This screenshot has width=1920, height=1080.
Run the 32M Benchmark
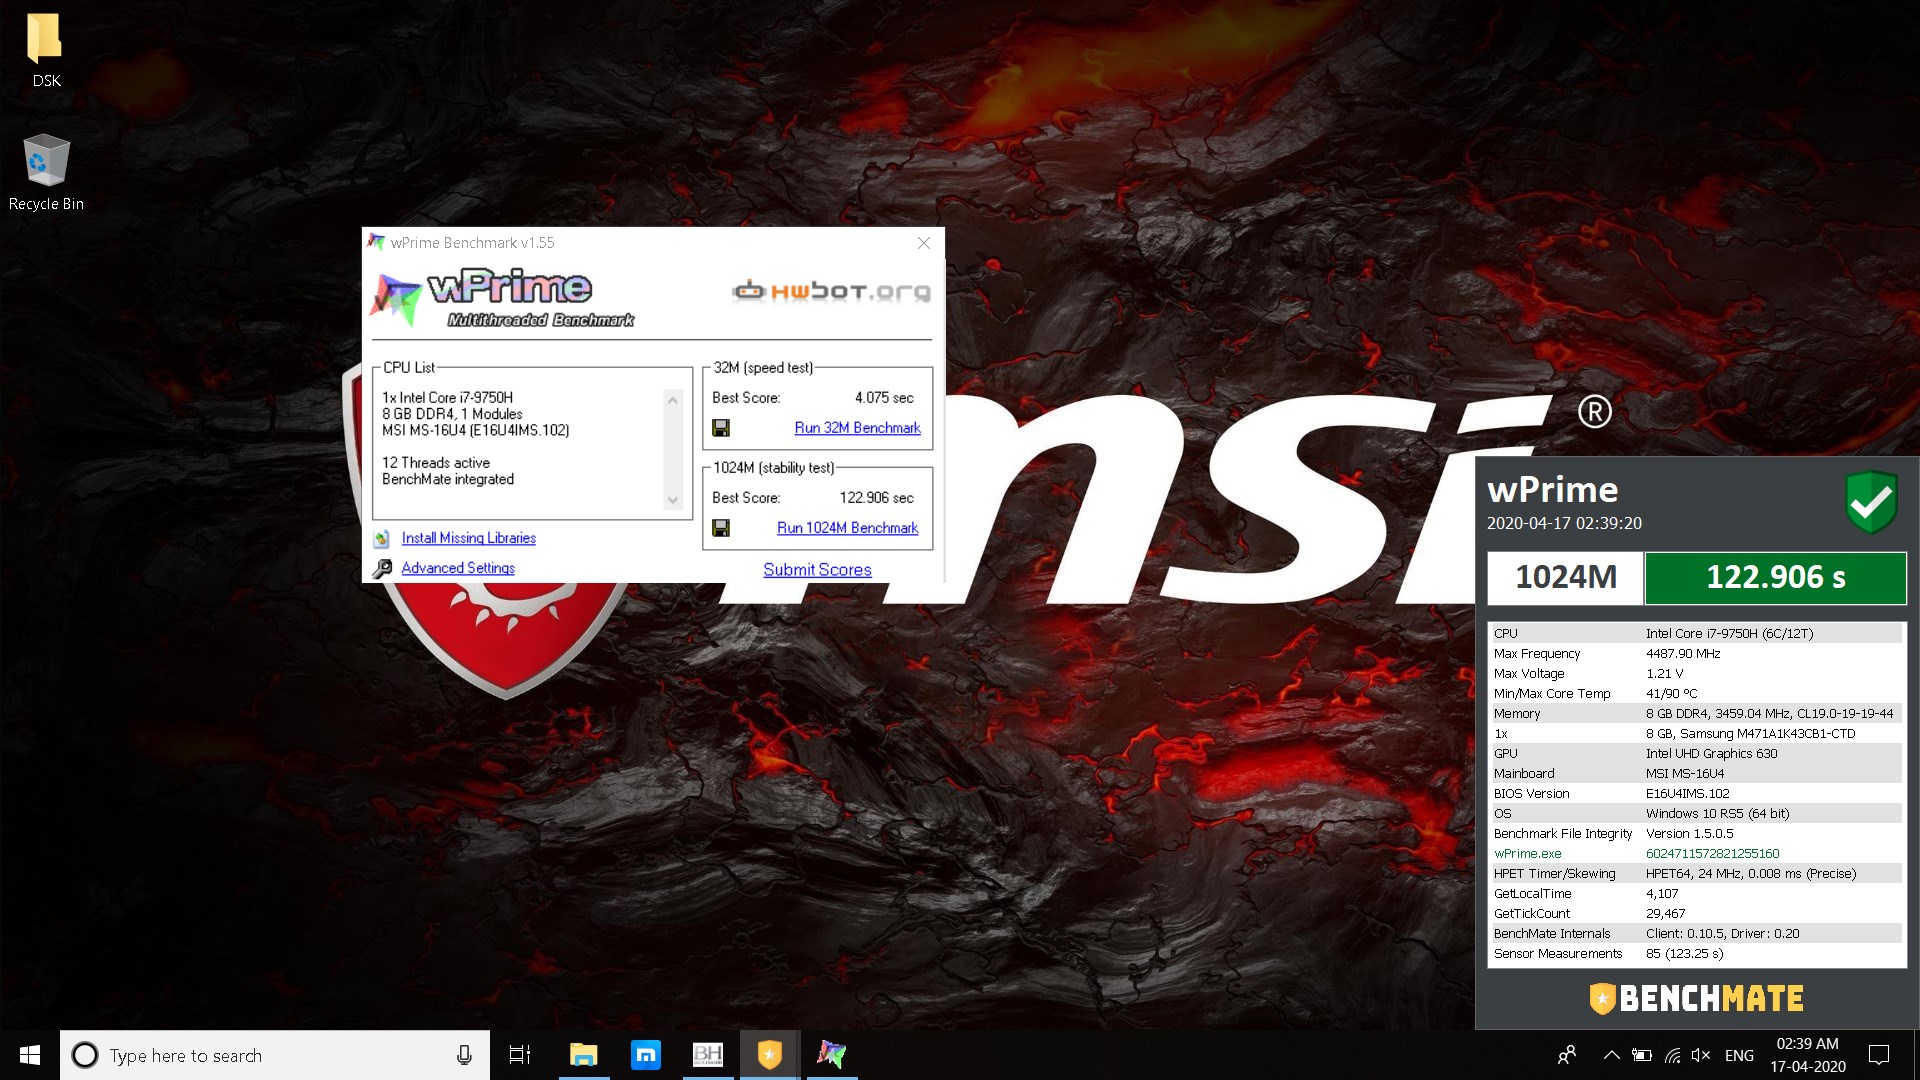tap(857, 428)
